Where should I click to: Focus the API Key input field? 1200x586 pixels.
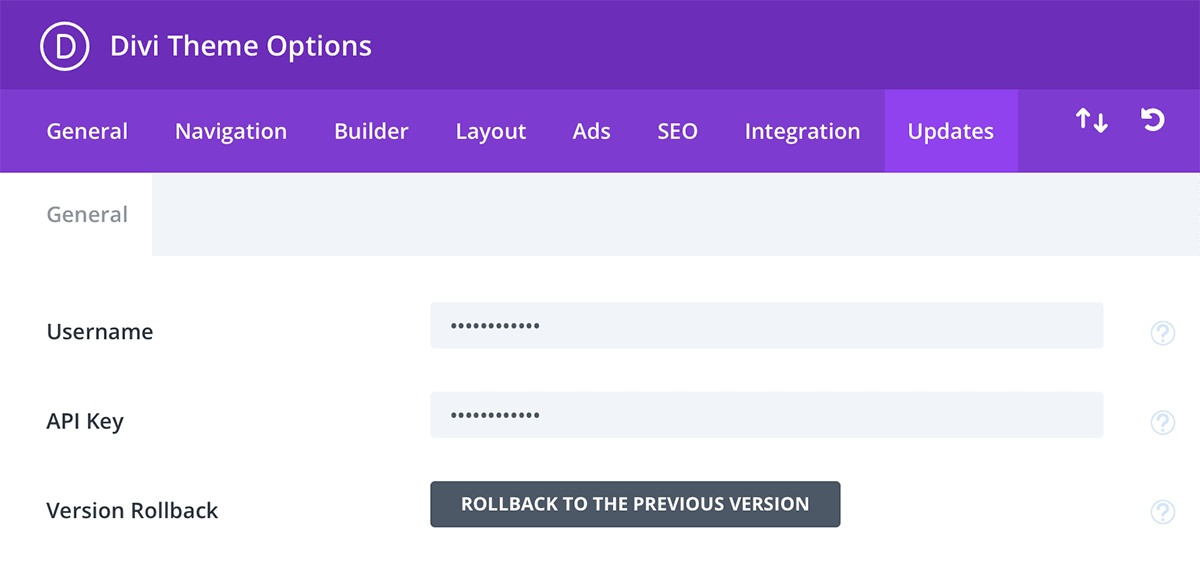pyautogui.click(x=767, y=415)
